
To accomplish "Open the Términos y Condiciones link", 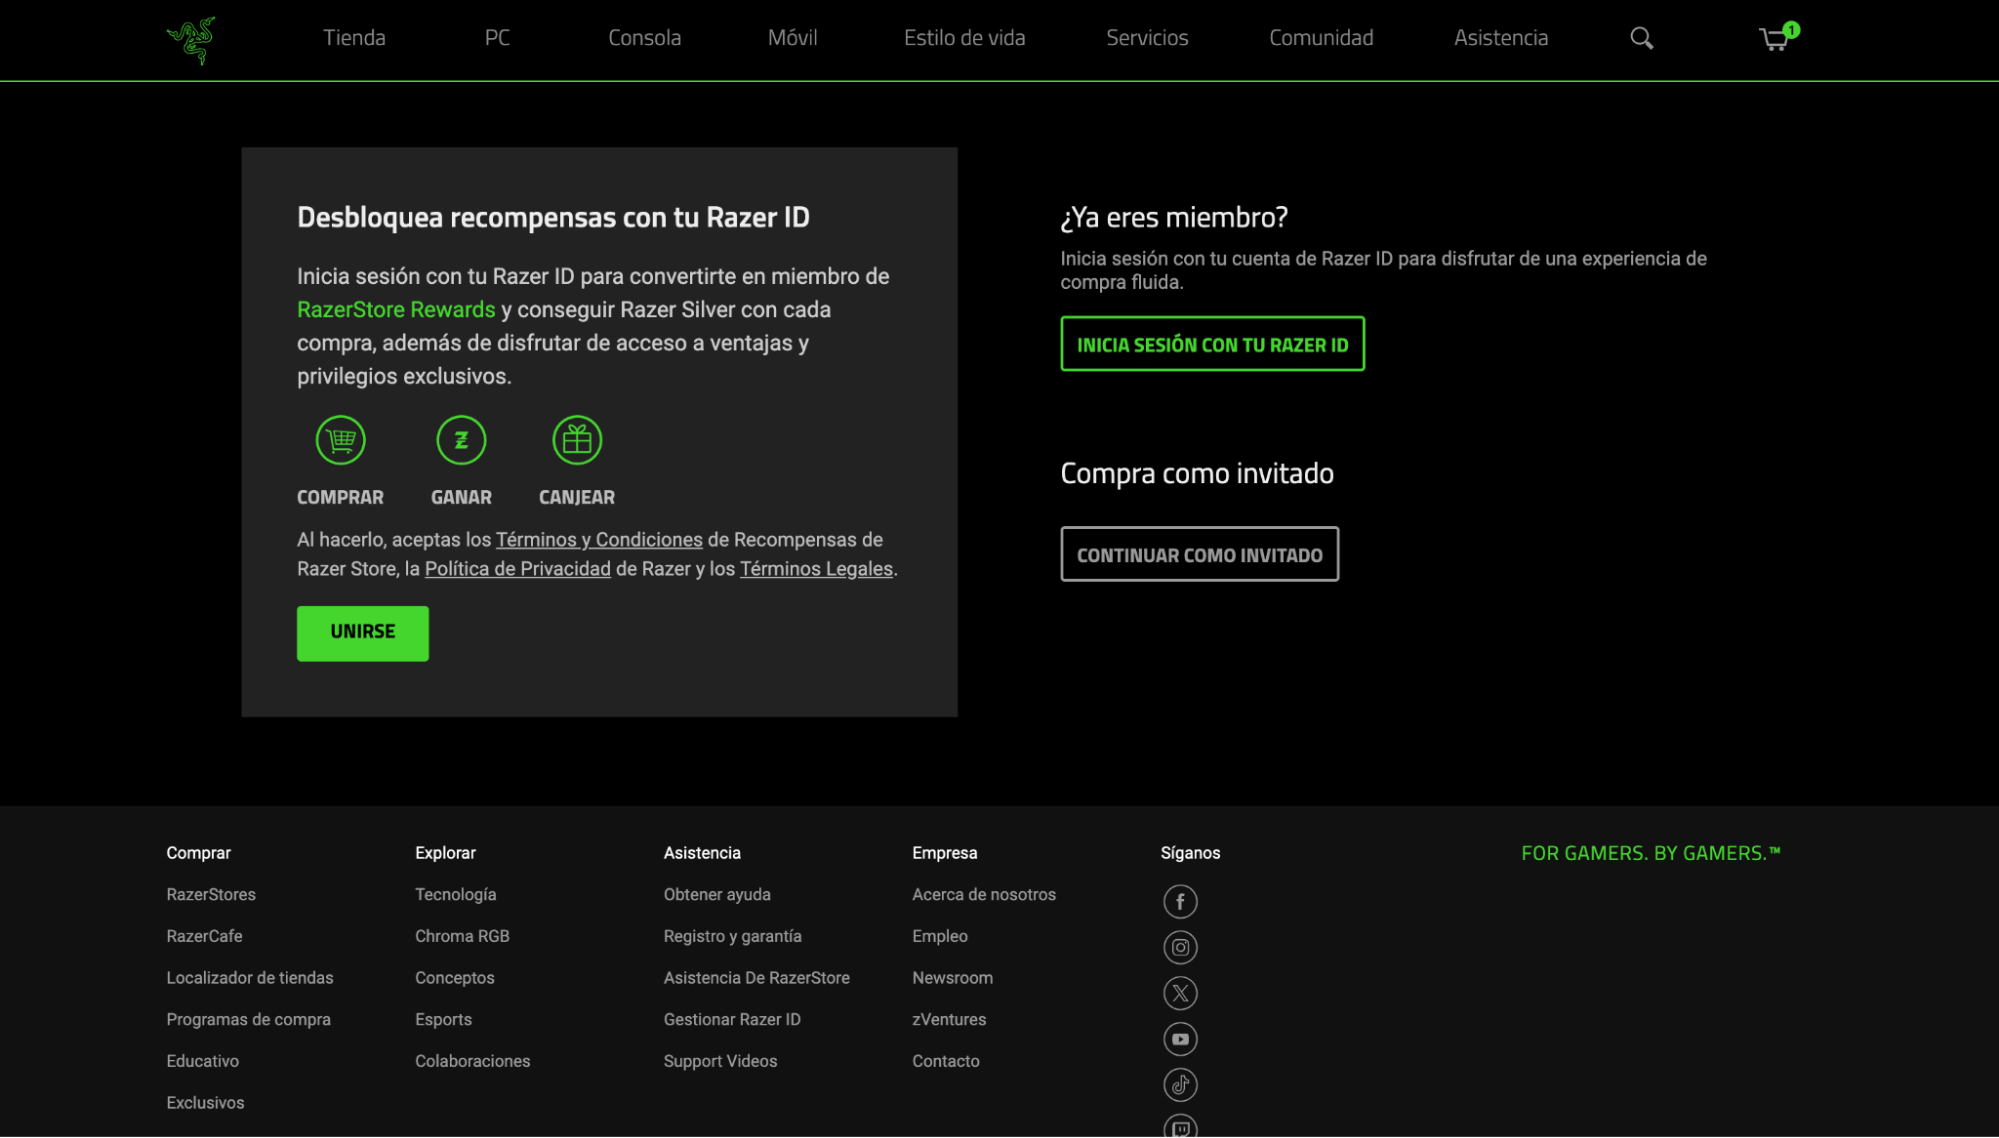I will click(599, 540).
